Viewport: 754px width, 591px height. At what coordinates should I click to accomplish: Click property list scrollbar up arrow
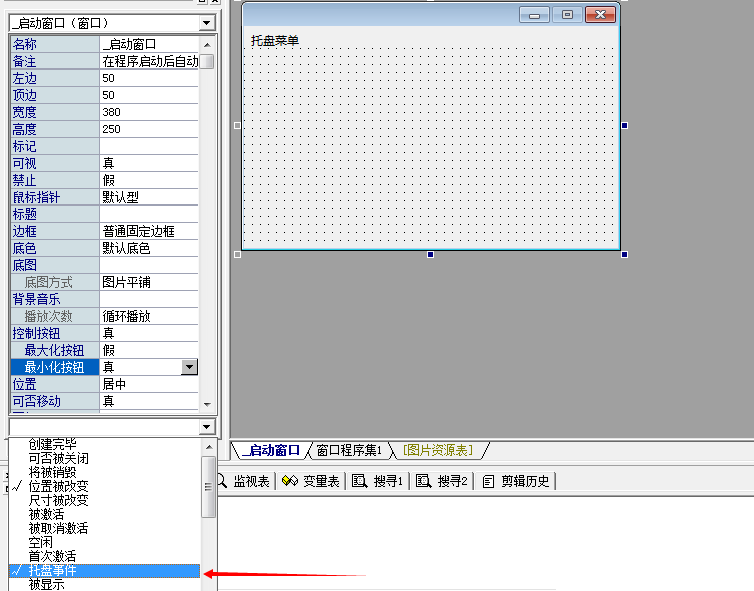[207, 45]
